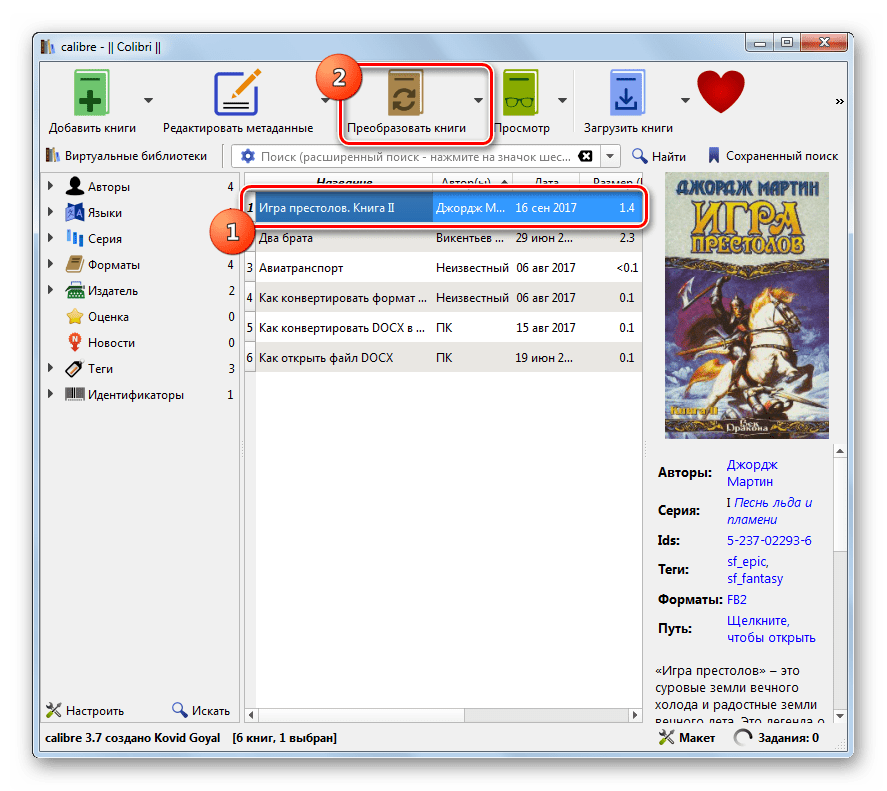Open Сохраненный поиск saved searches

pos(773,156)
